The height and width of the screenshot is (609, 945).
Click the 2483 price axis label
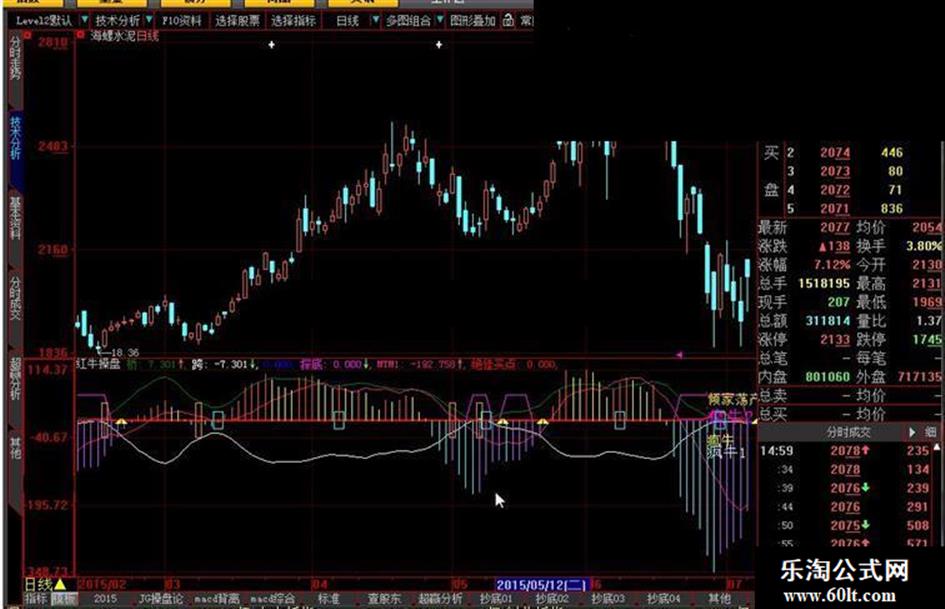coord(52,146)
